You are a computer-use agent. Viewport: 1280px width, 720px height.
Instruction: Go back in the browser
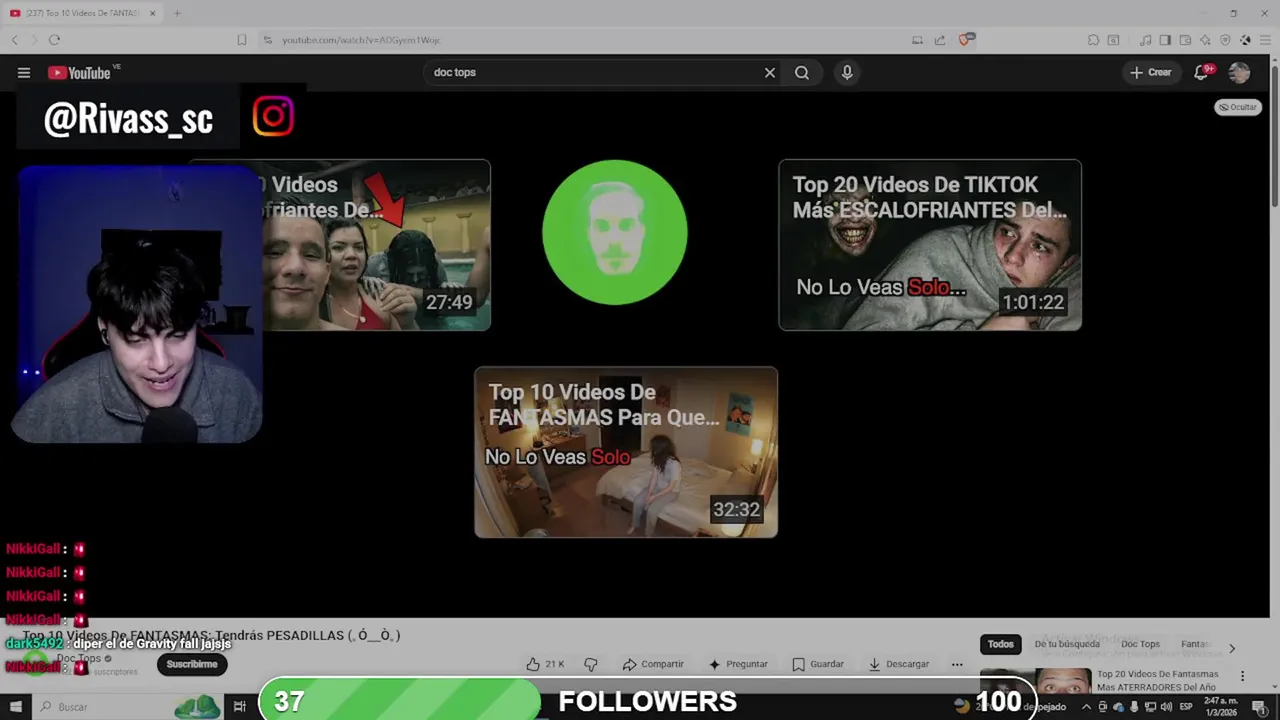[x=14, y=40]
